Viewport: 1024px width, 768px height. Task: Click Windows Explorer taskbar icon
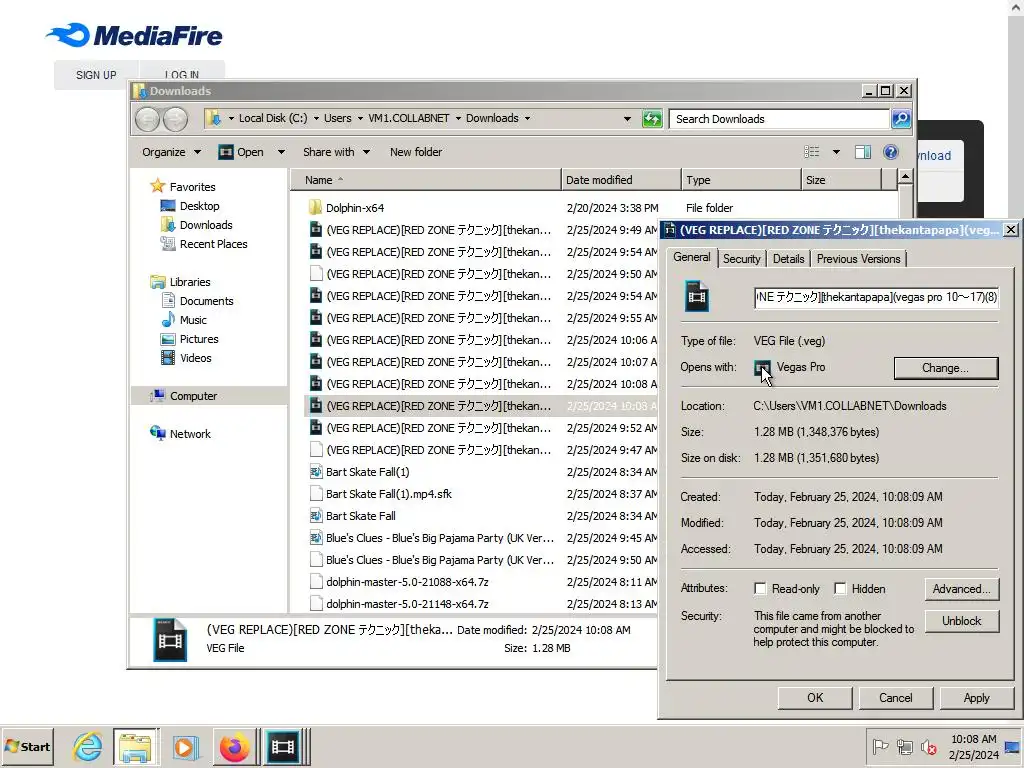tap(135, 746)
